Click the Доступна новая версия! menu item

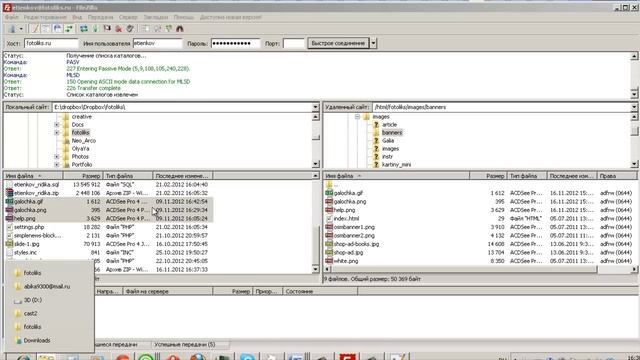[x=231, y=17]
